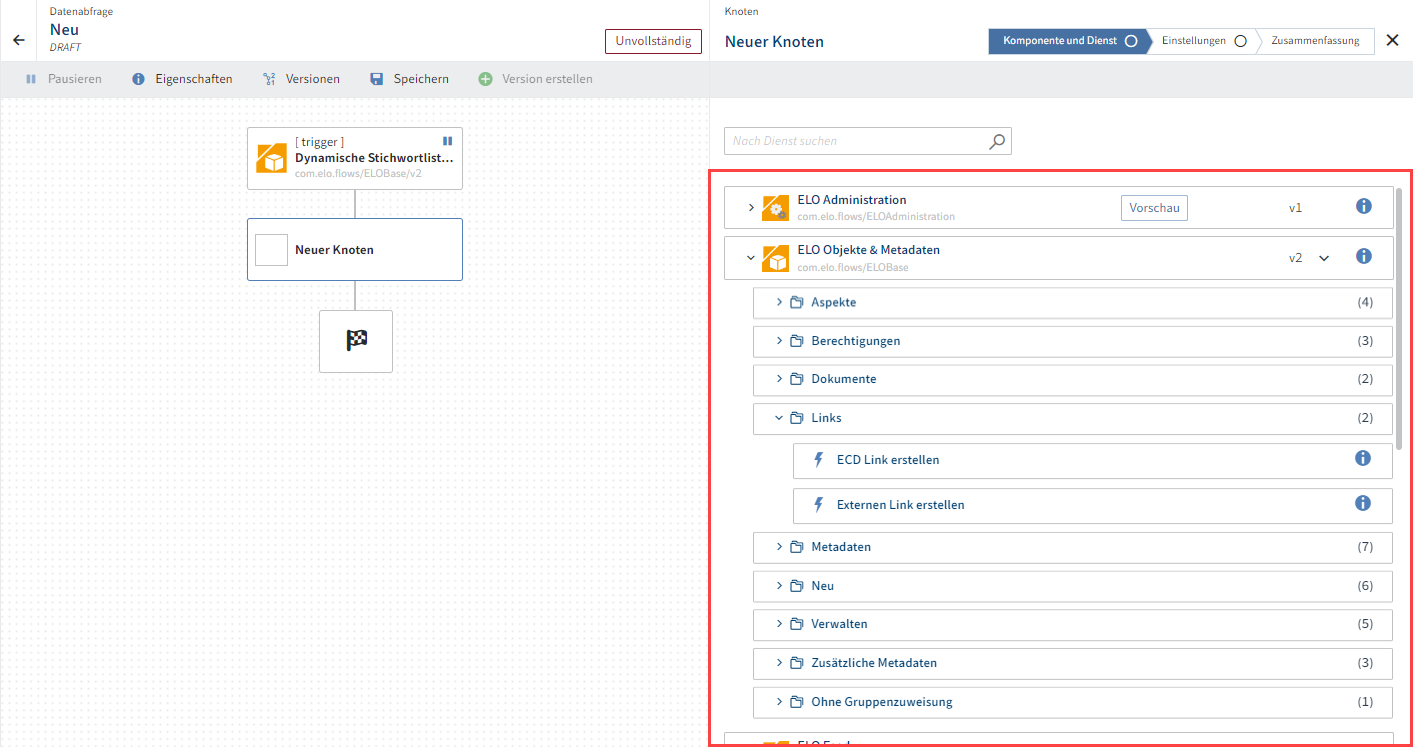The height and width of the screenshot is (747, 1413).
Task: Open the v2 version dropdown
Action: coord(1324,258)
